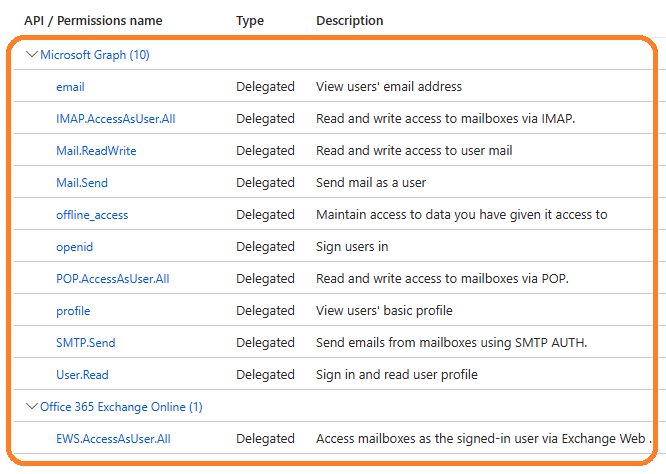This screenshot has width=666, height=474.
Task: Open the Office 365 Exchange Online (1) link
Action: click(121, 407)
